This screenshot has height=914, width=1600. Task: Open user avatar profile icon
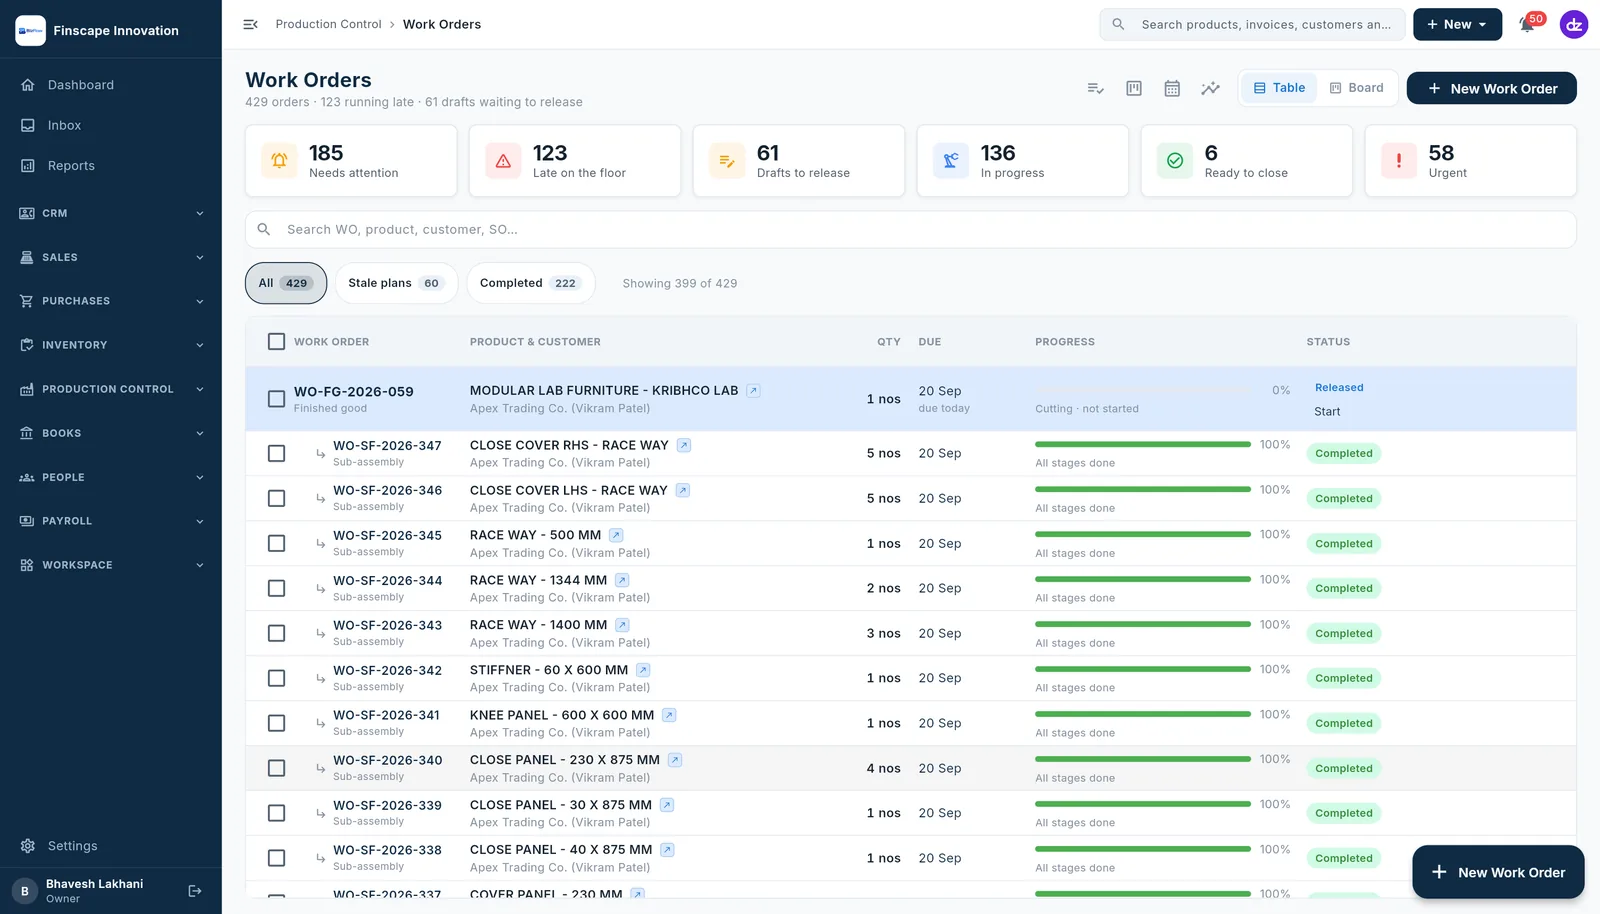coord(1574,24)
